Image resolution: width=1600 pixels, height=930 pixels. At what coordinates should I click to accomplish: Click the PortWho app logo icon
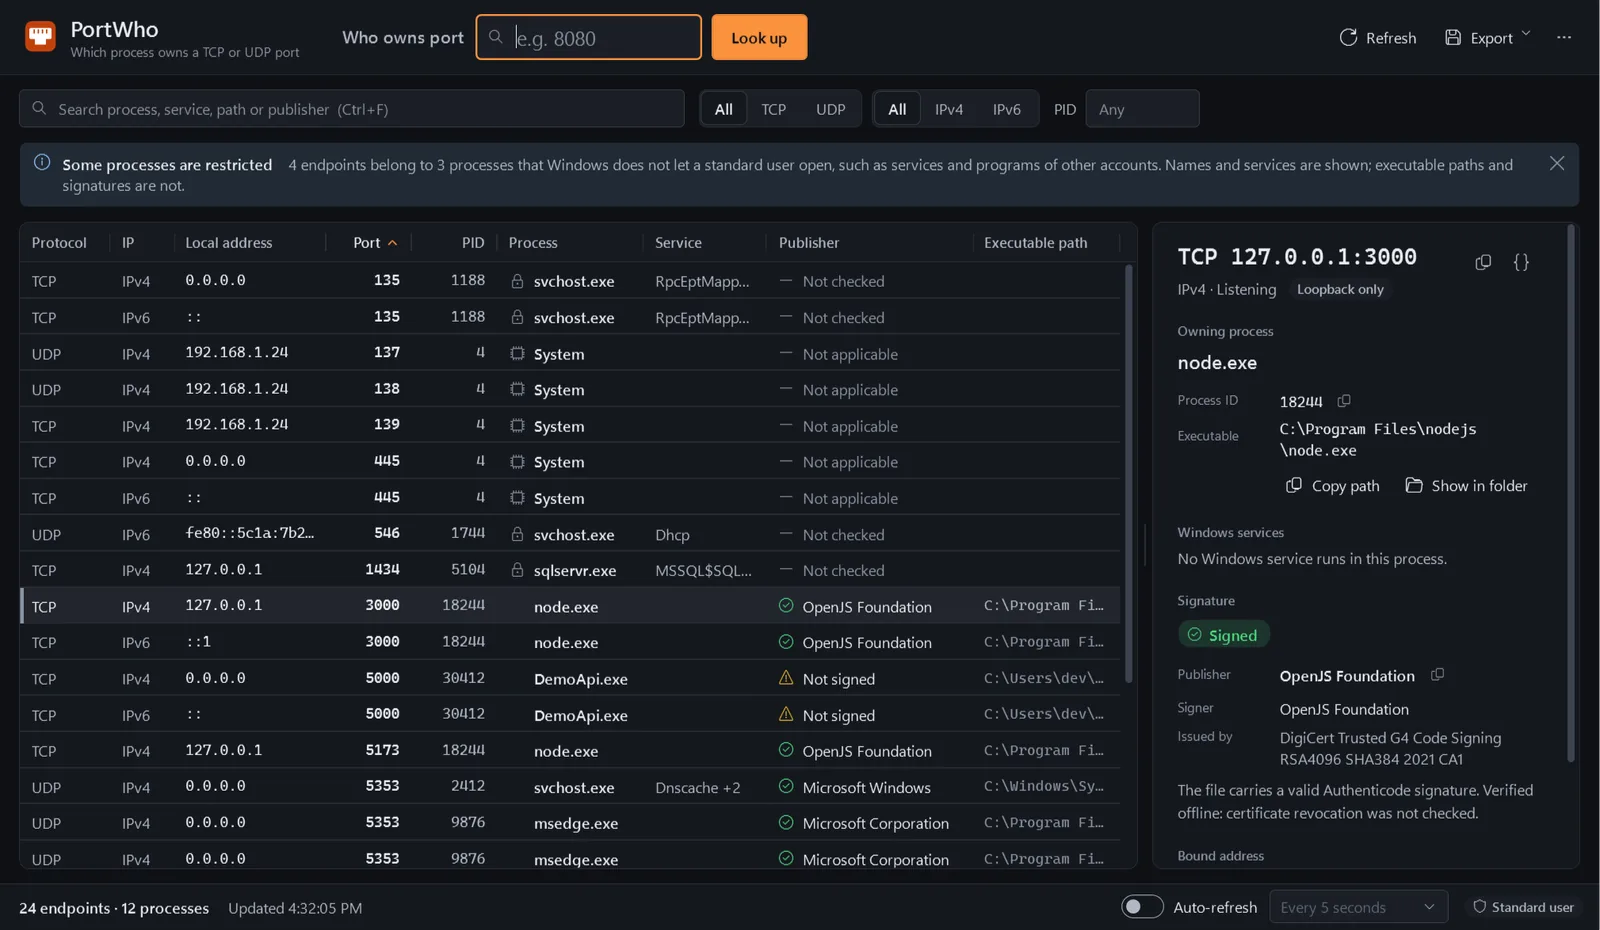[40, 37]
